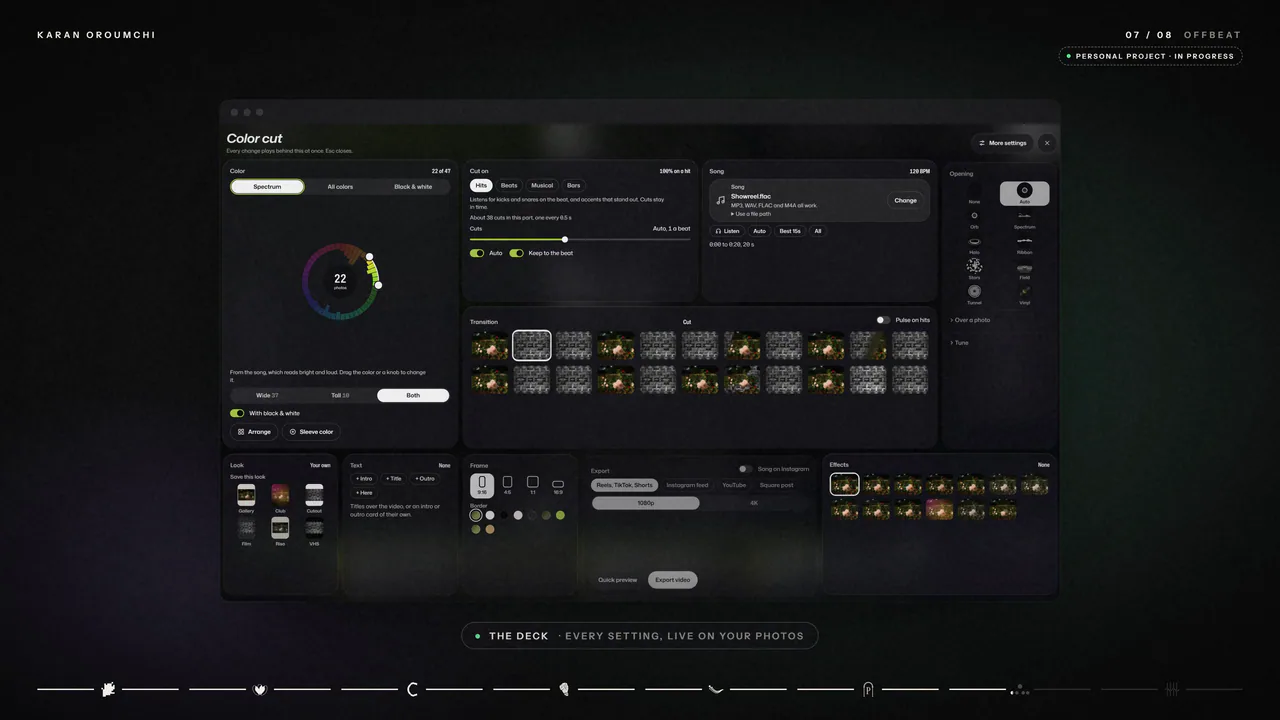Expand the Over a photo section
This screenshot has width=1280, height=720.
970,320
